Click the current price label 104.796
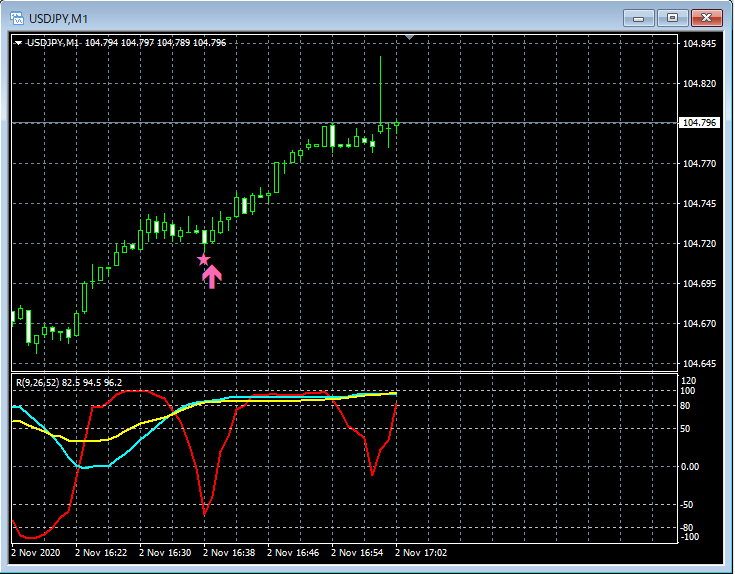 pyautogui.click(x=699, y=123)
